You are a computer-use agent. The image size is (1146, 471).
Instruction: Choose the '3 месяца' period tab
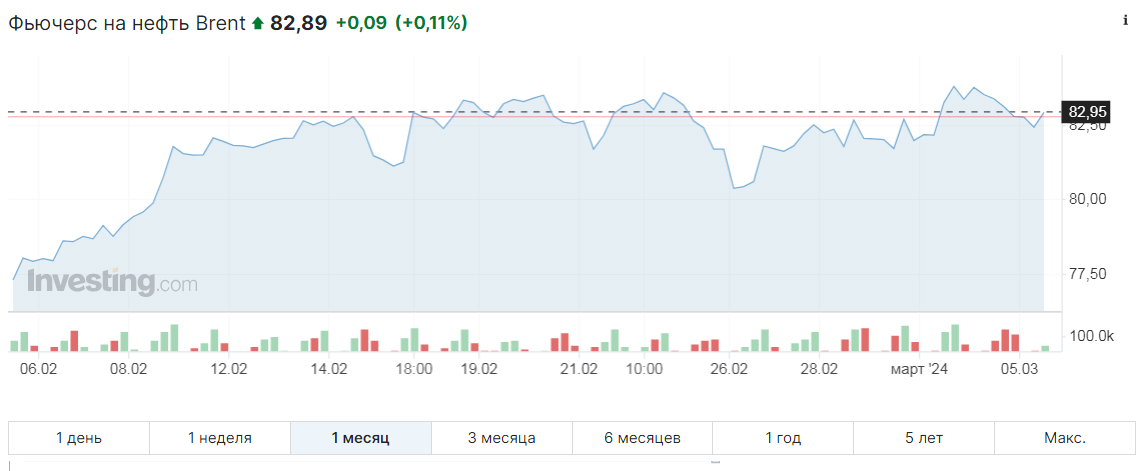click(x=502, y=438)
